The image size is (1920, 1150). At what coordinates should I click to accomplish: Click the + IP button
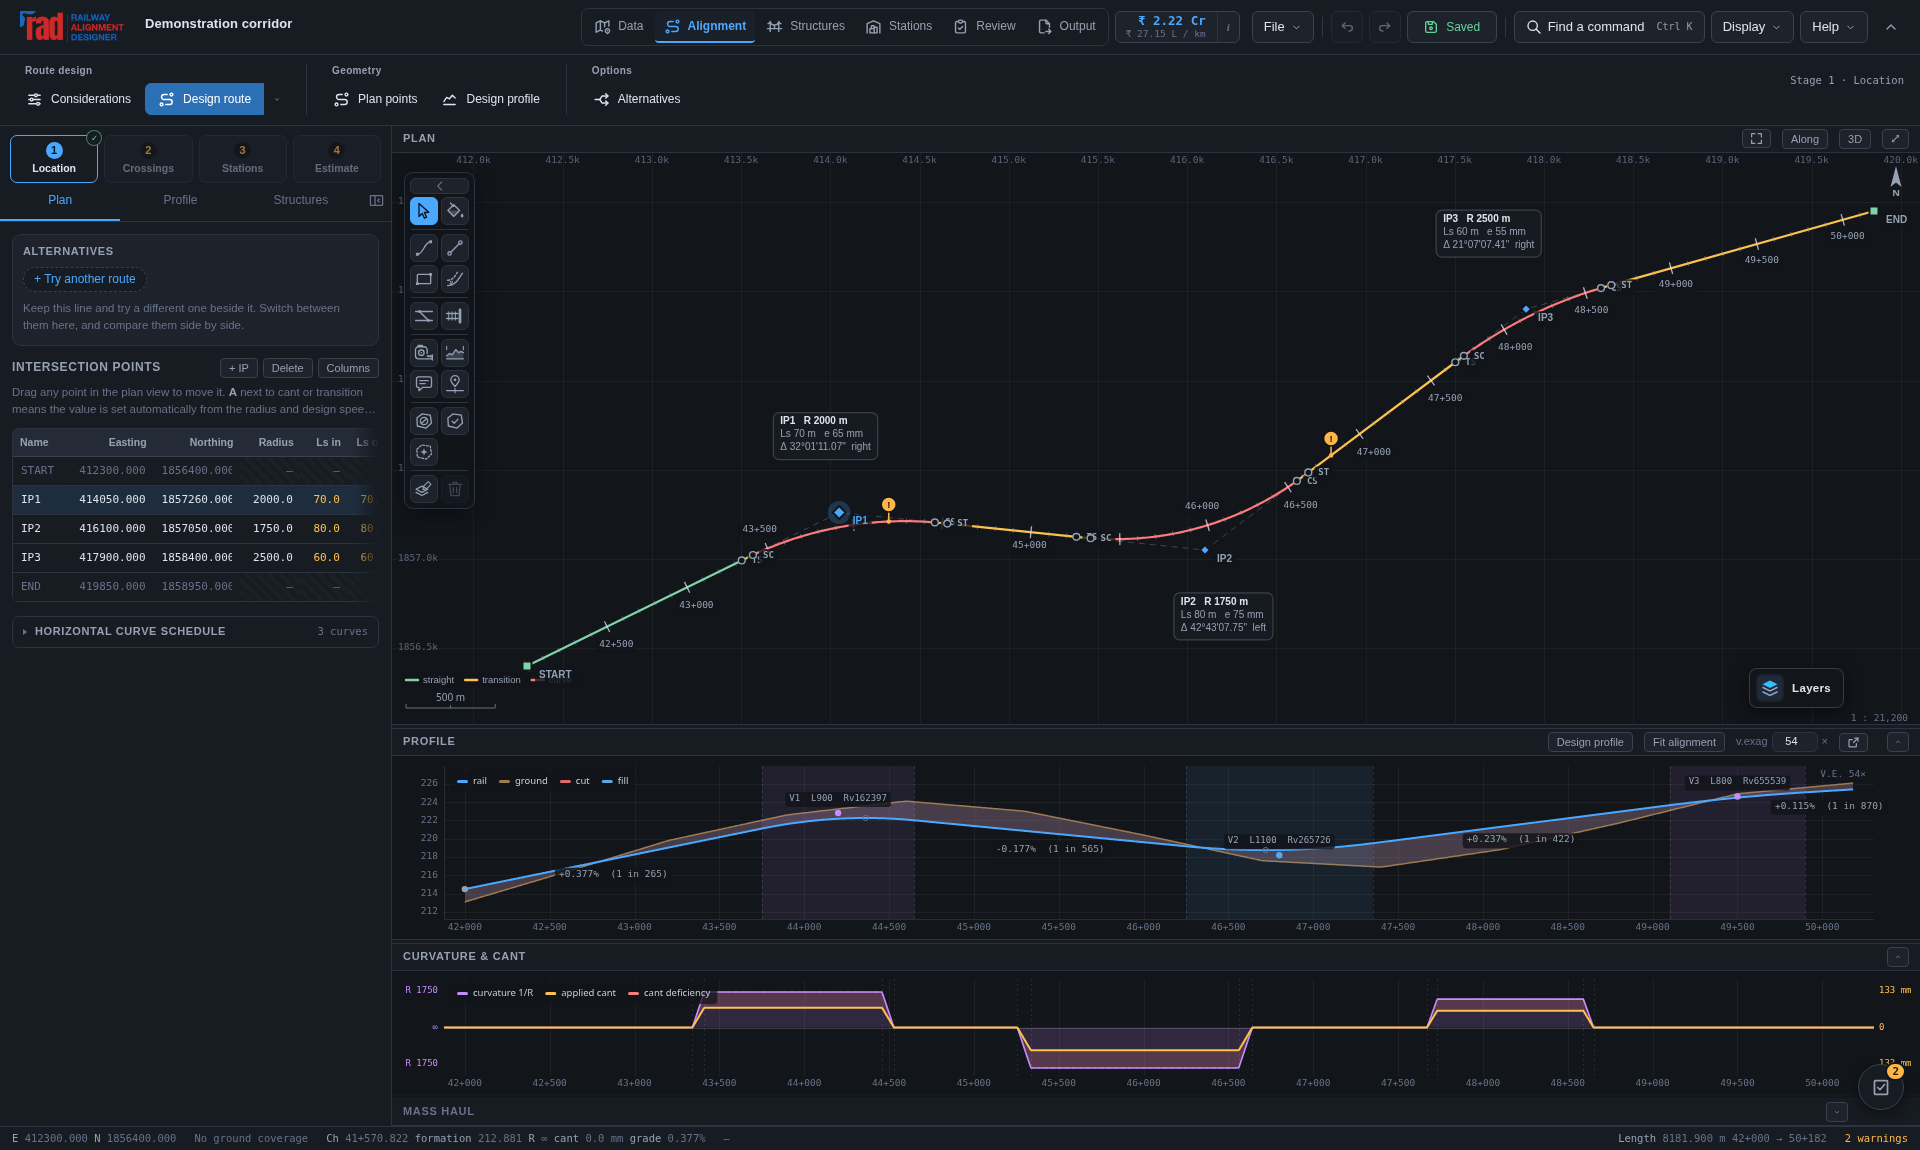tap(238, 368)
